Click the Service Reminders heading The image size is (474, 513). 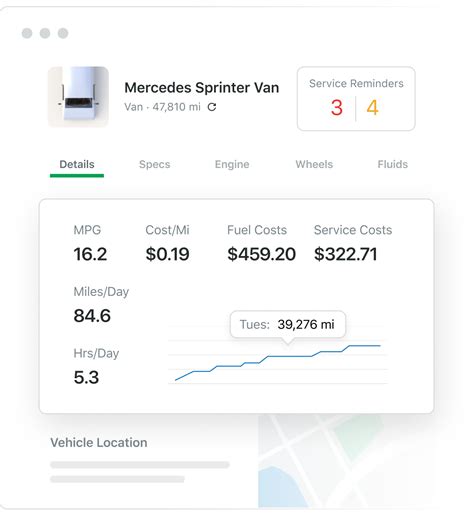[356, 83]
